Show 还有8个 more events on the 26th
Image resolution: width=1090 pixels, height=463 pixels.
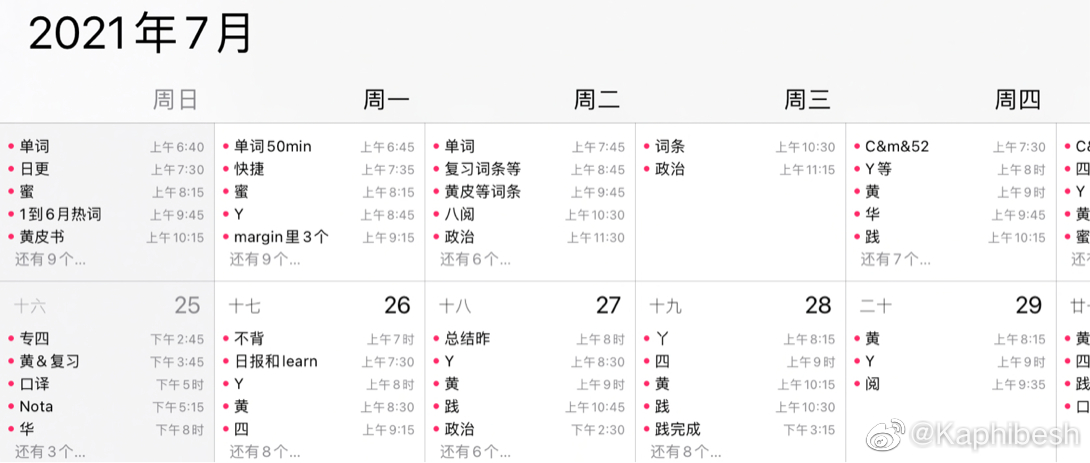coord(265,451)
